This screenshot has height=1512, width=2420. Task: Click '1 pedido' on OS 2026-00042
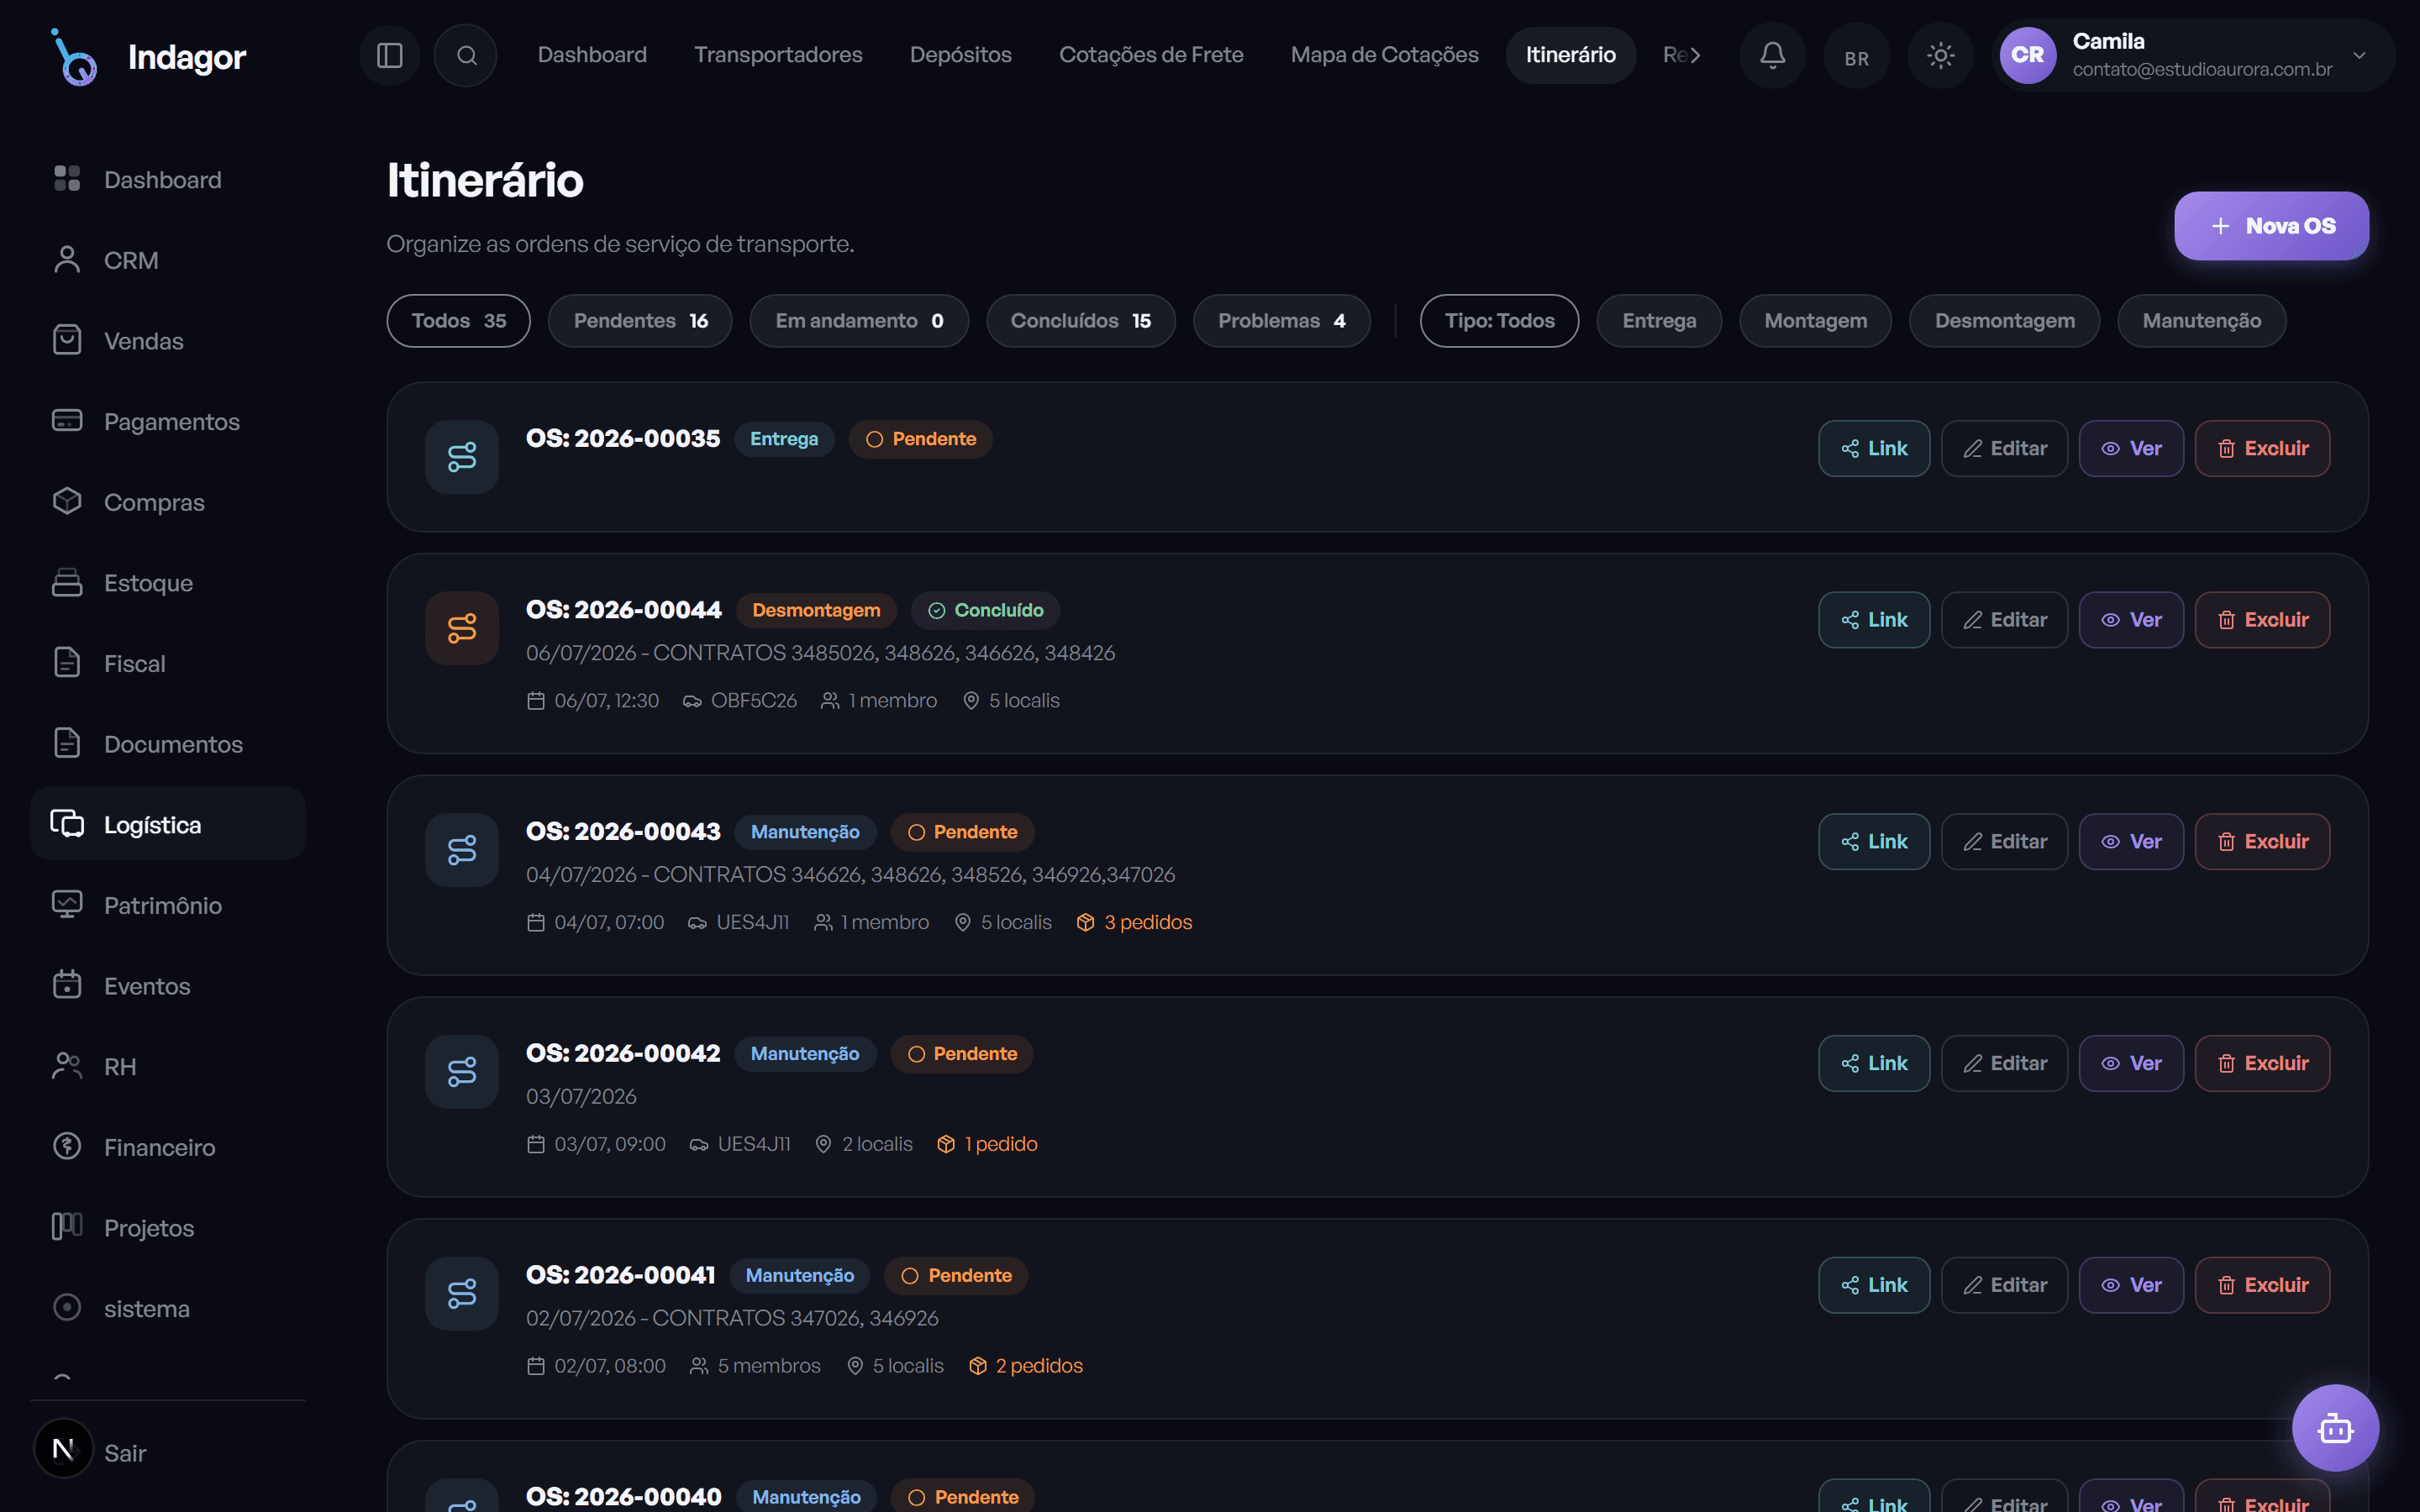tap(987, 1144)
